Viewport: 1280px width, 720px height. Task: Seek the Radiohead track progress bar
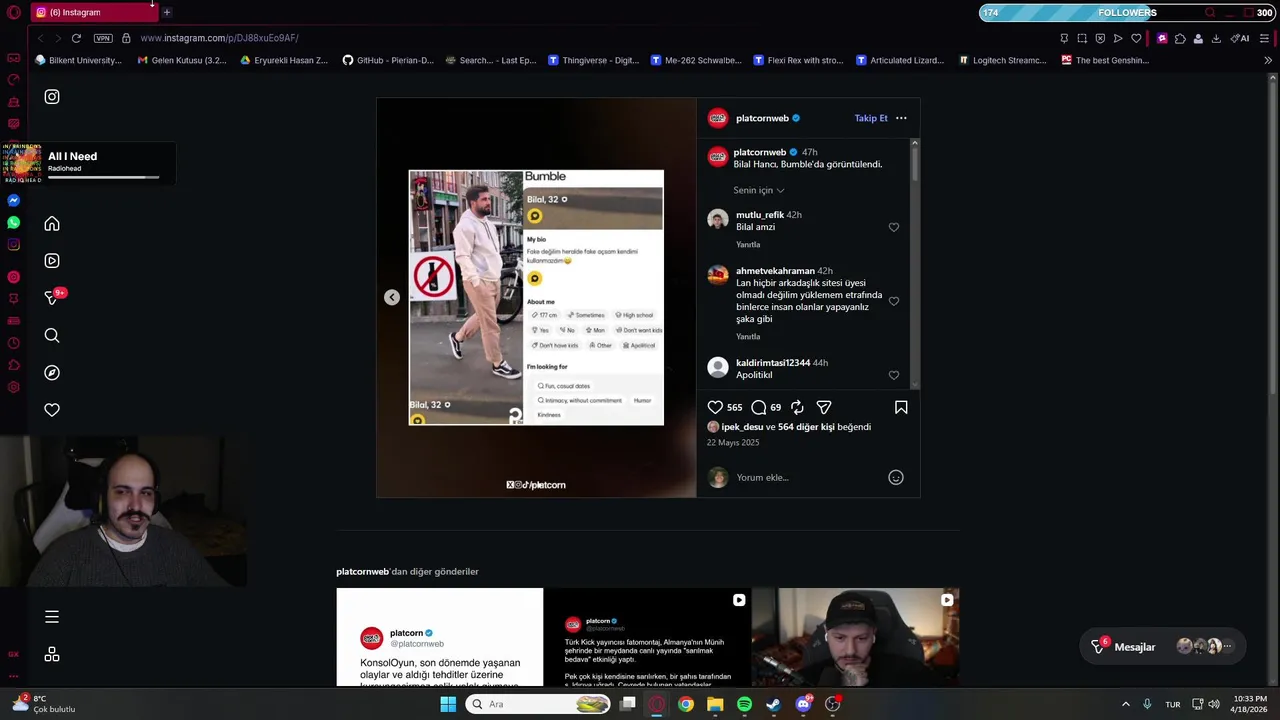pyautogui.click(x=103, y=178)
